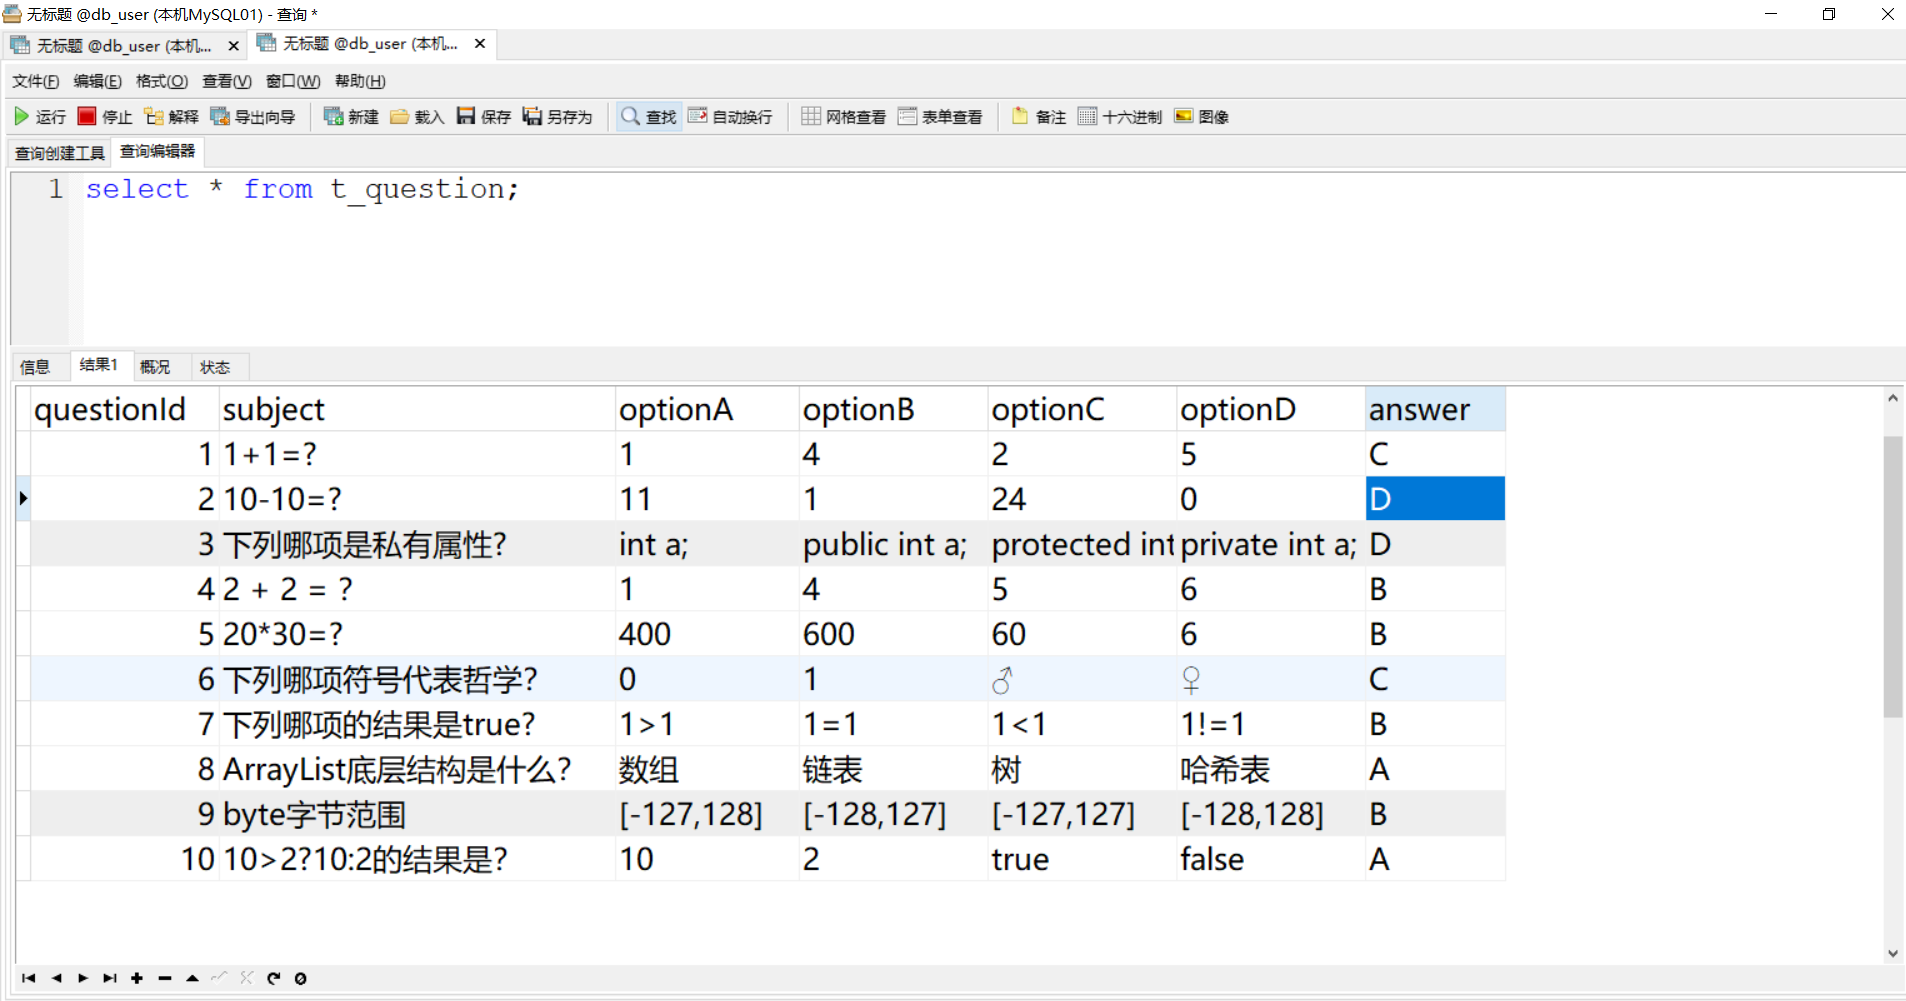The image size is (1906, 1001).
Task: Click the results vertical scrollbar thumb
Action: [1892, 577]
